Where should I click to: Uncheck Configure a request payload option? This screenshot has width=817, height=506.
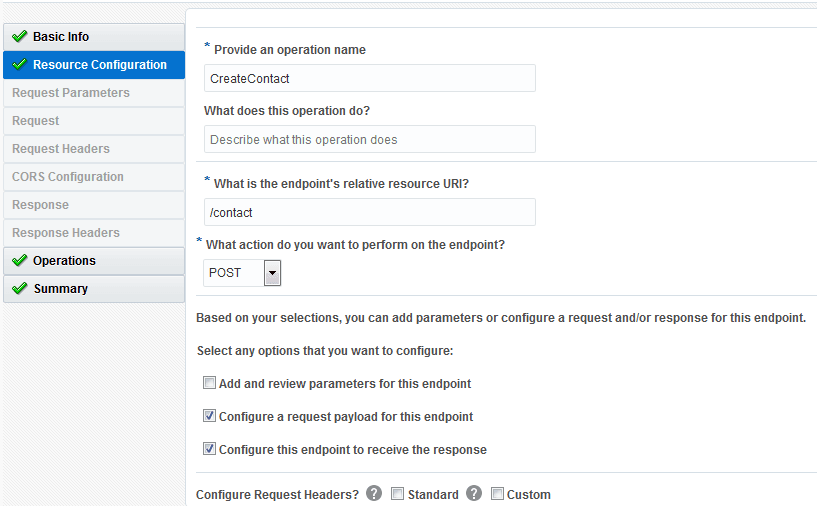(x=209, y=416)
